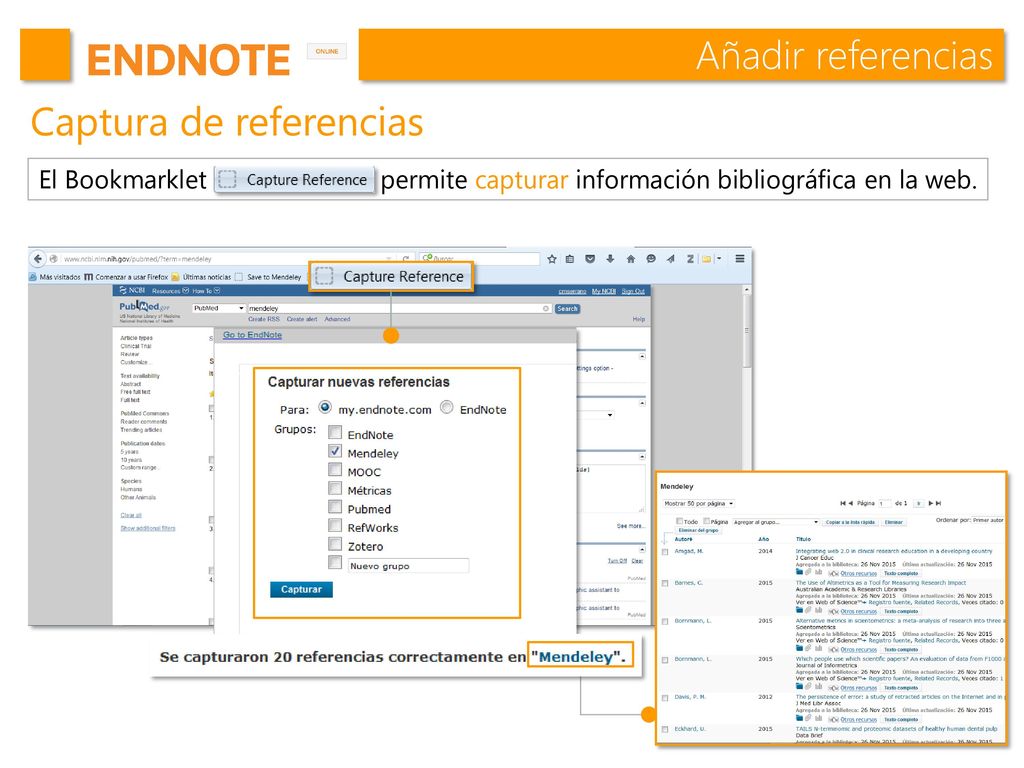
Task: Click the Sign Out link
Action: click(633, 291)
